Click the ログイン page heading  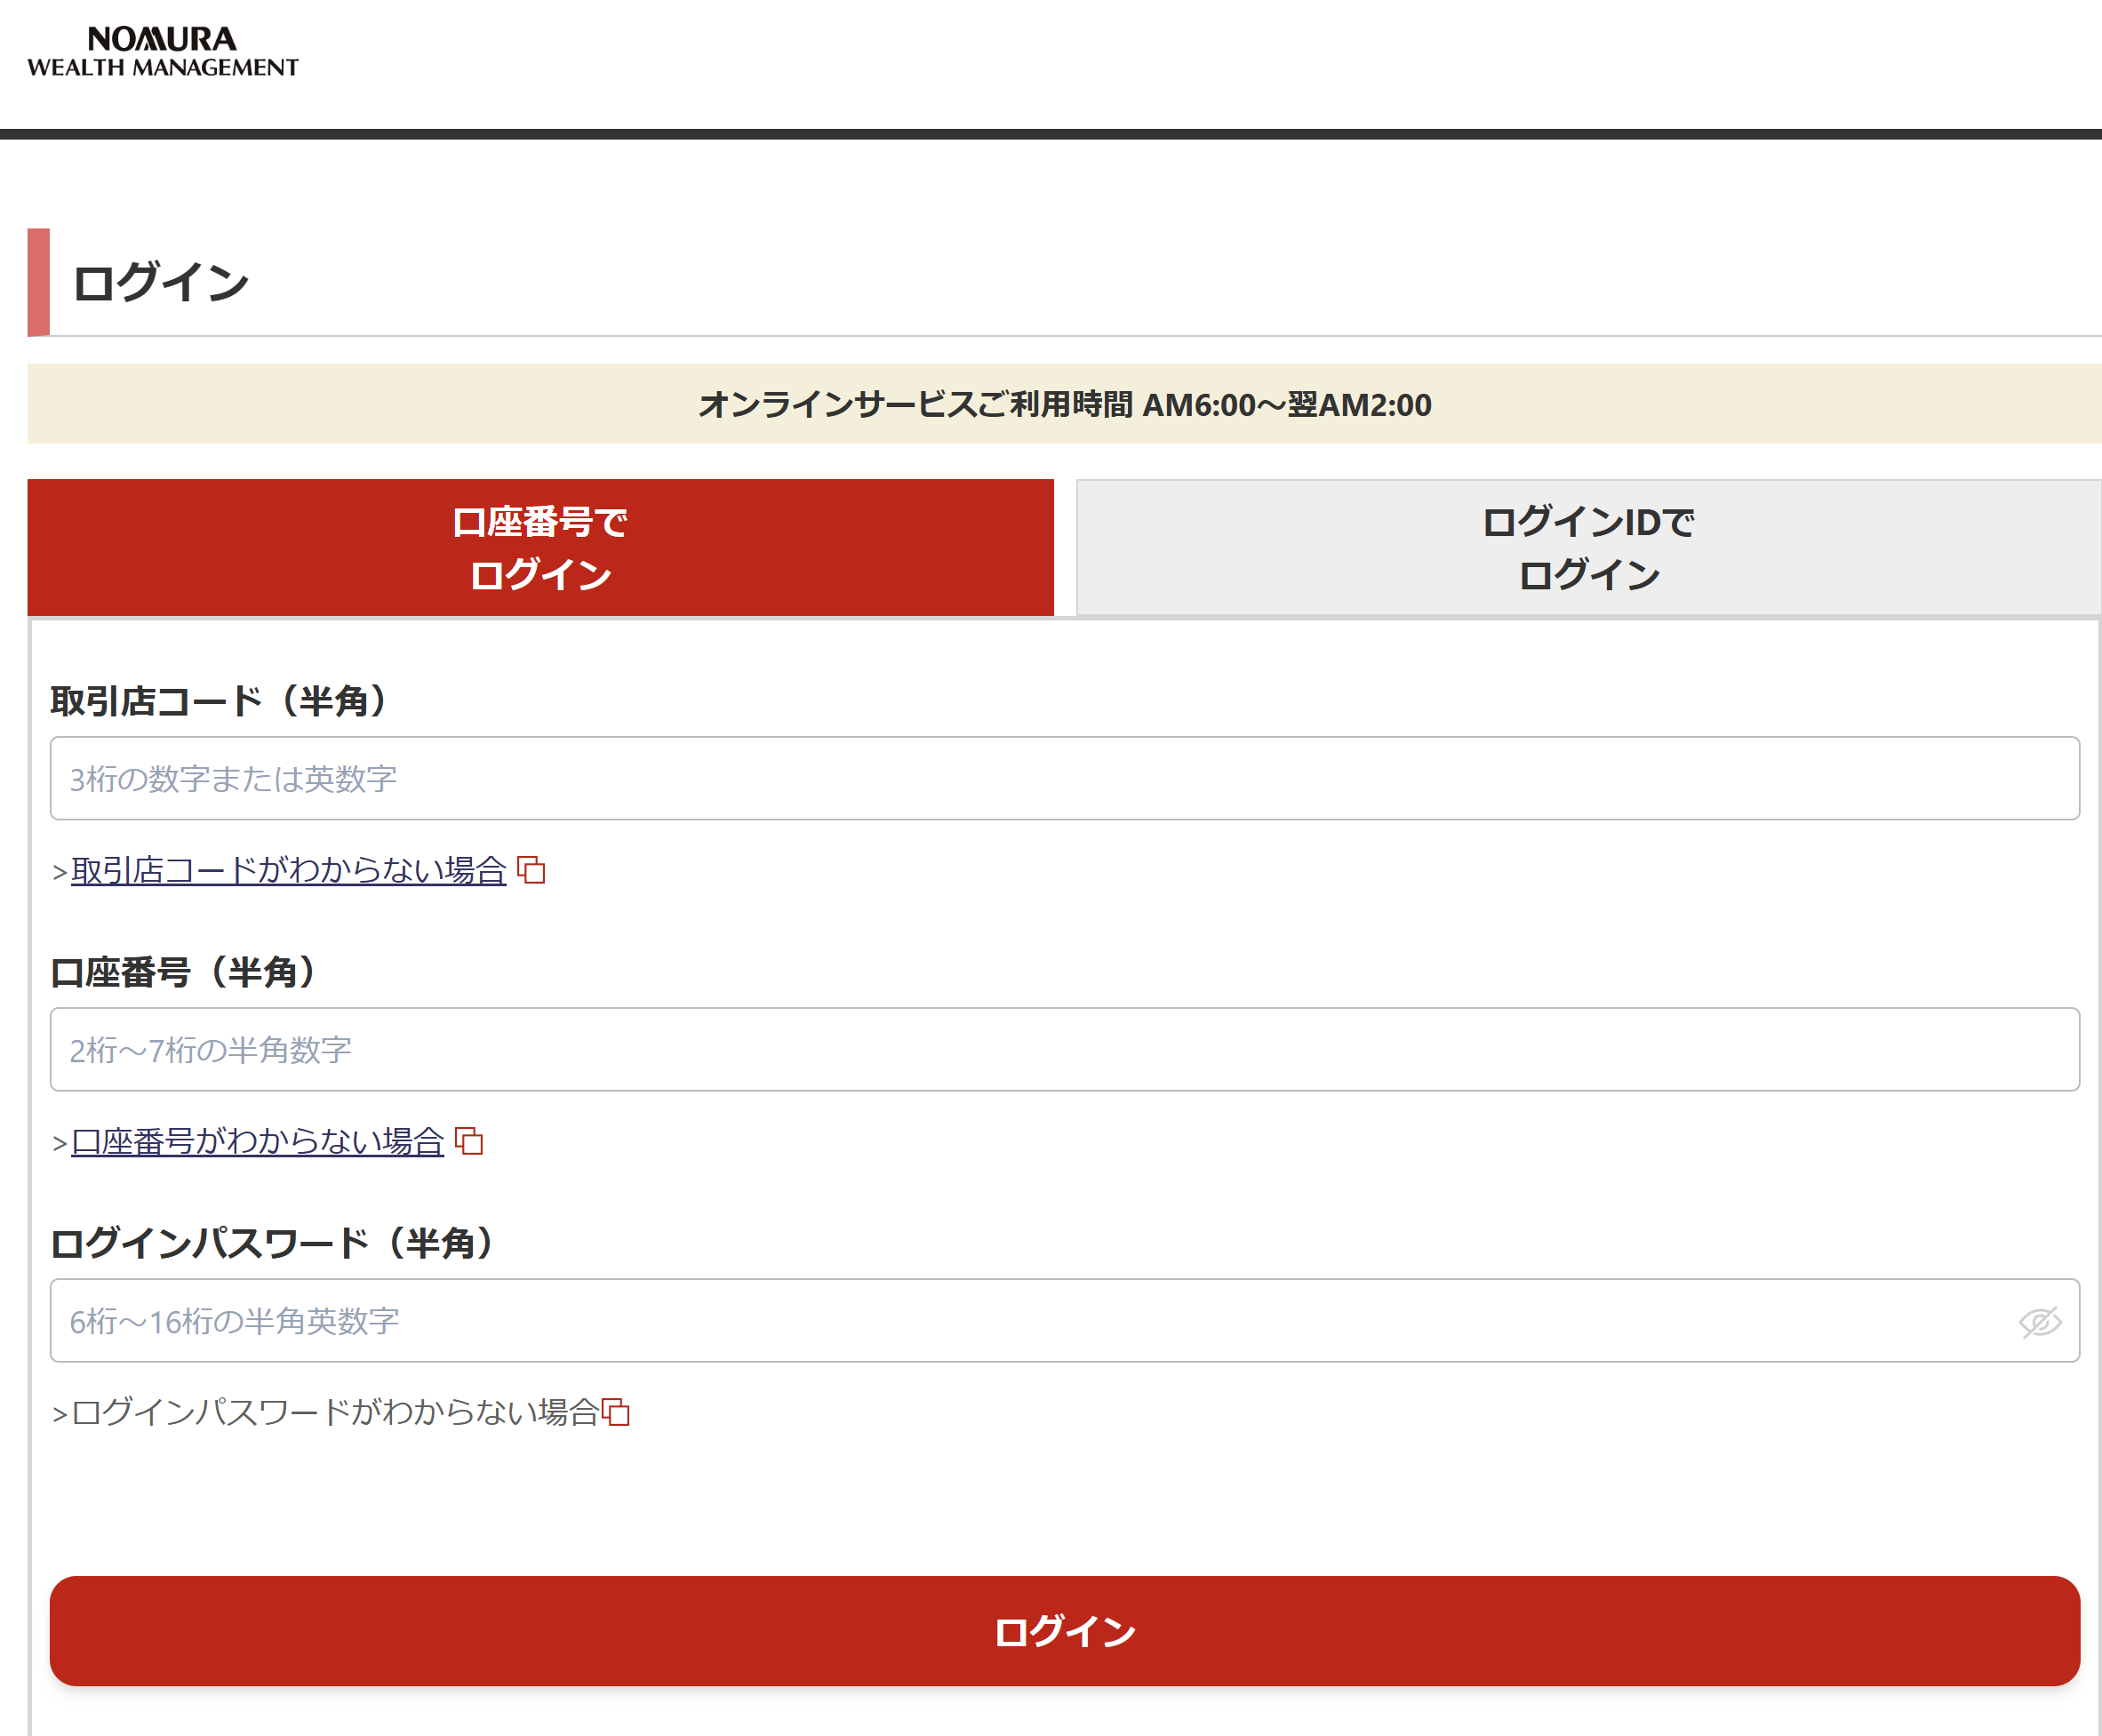pyautogui.click(x=160, y=282)
